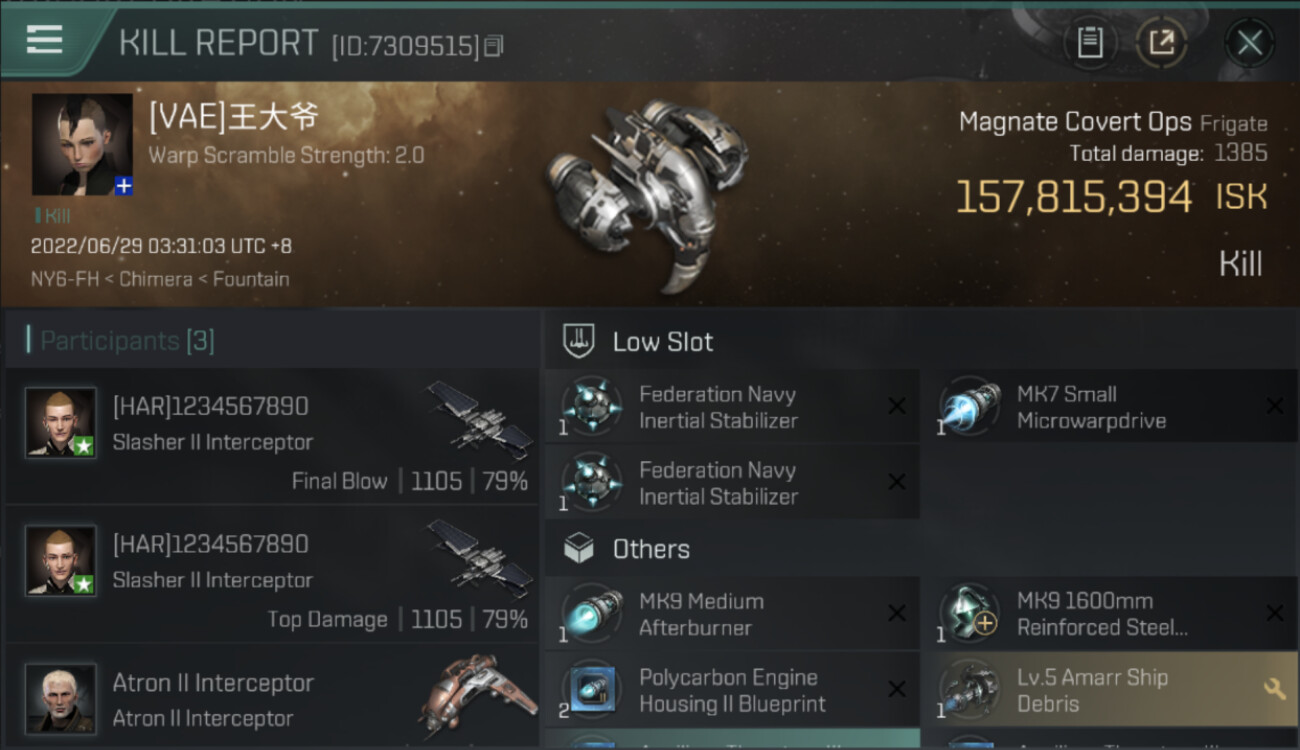Open NY6-FH system location link
This screenshot has width=1300, height=750.
[64, 279]
